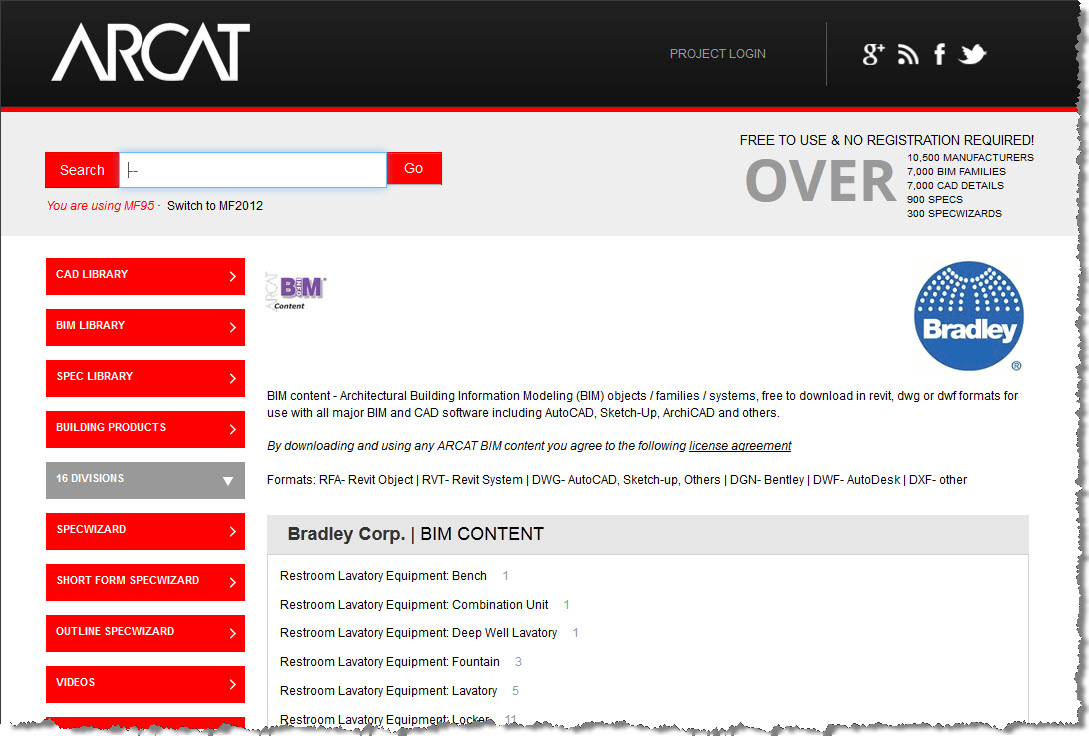Click the ARCAT BIM Content logo

coord(296,292)
